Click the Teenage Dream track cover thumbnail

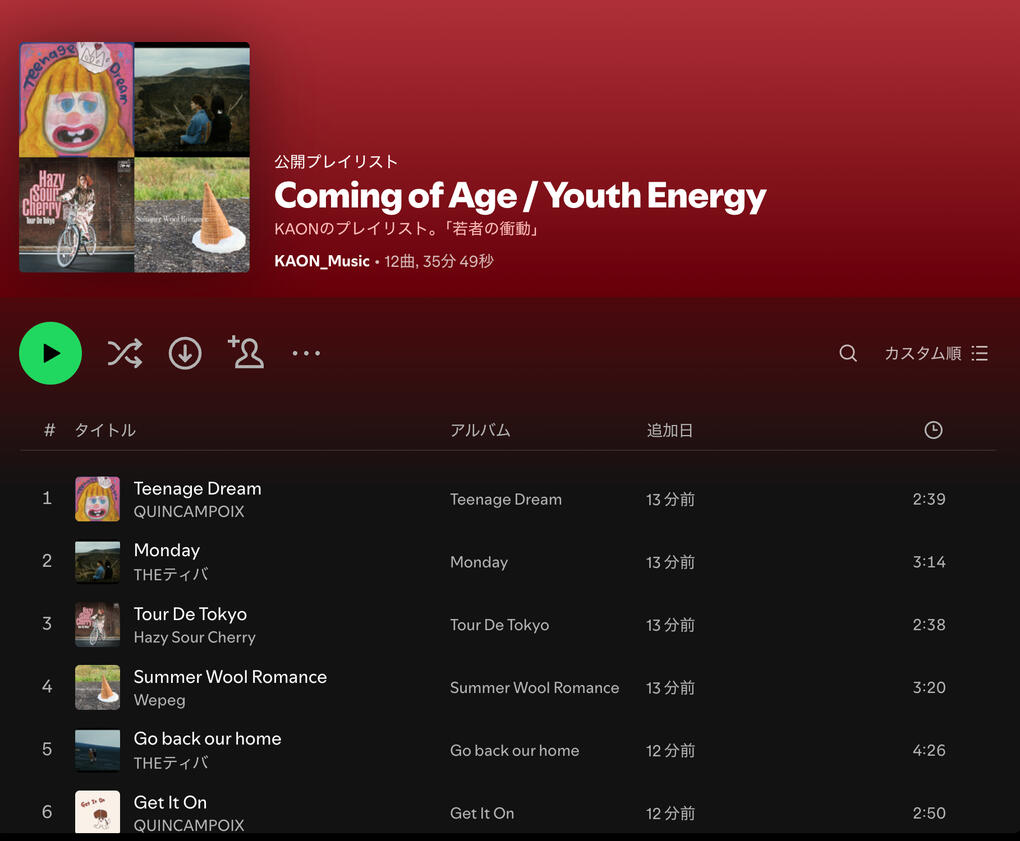click(x=97, y=499)
